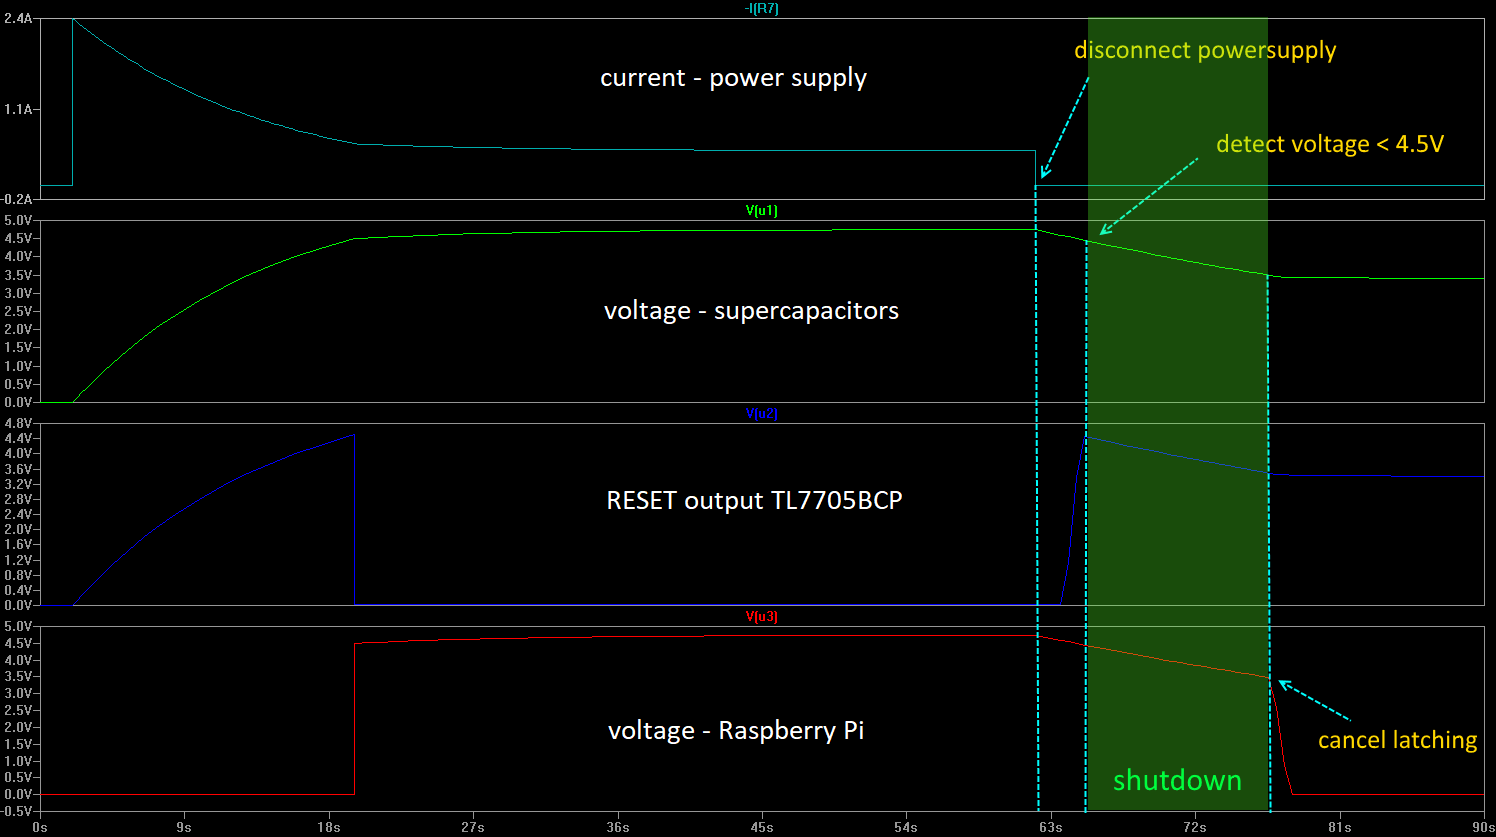Click the 0s time axis label
The height and width of the screenshot is (837, 1496).
pyautogui.click(x=40, y=827)
